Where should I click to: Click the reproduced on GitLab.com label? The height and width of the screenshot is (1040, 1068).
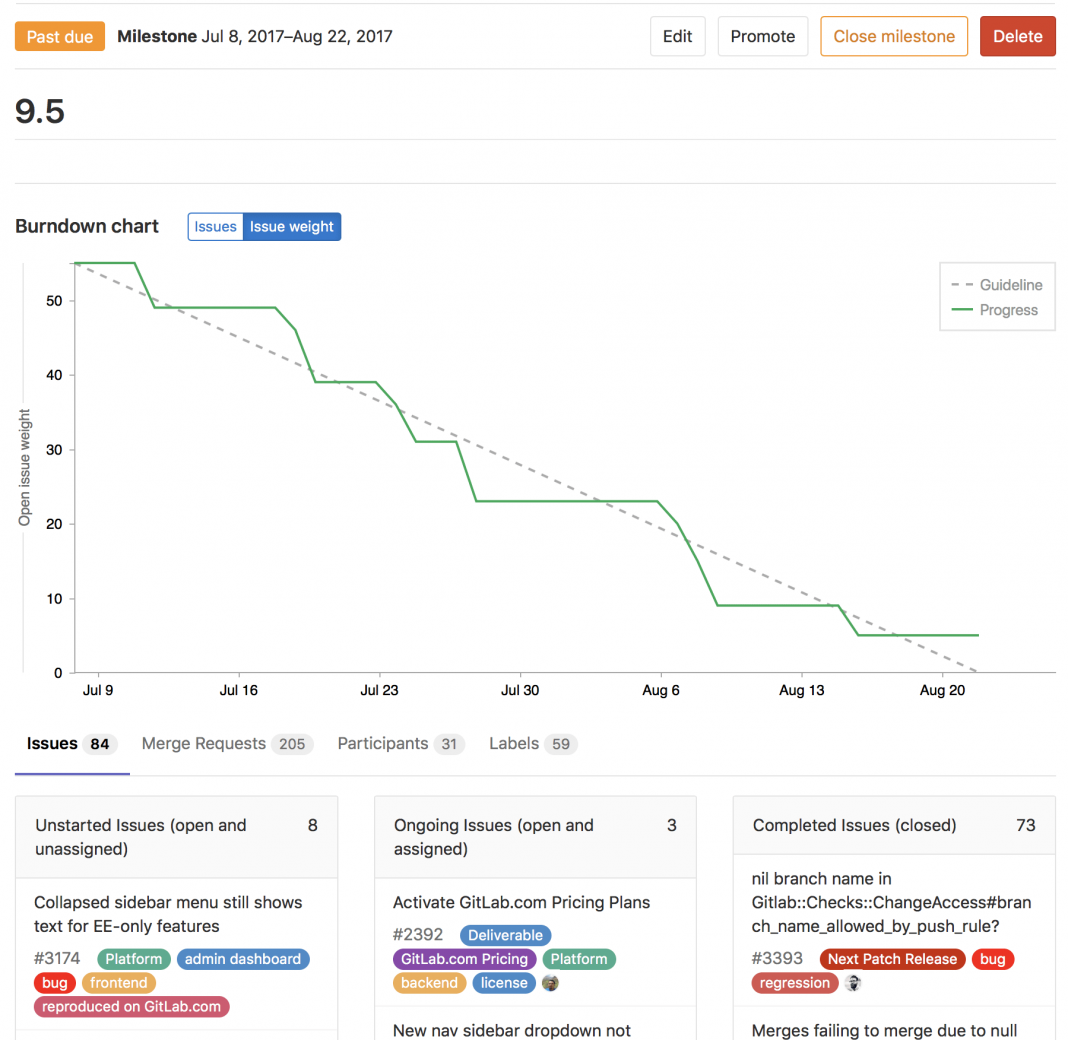(131, 1006)
